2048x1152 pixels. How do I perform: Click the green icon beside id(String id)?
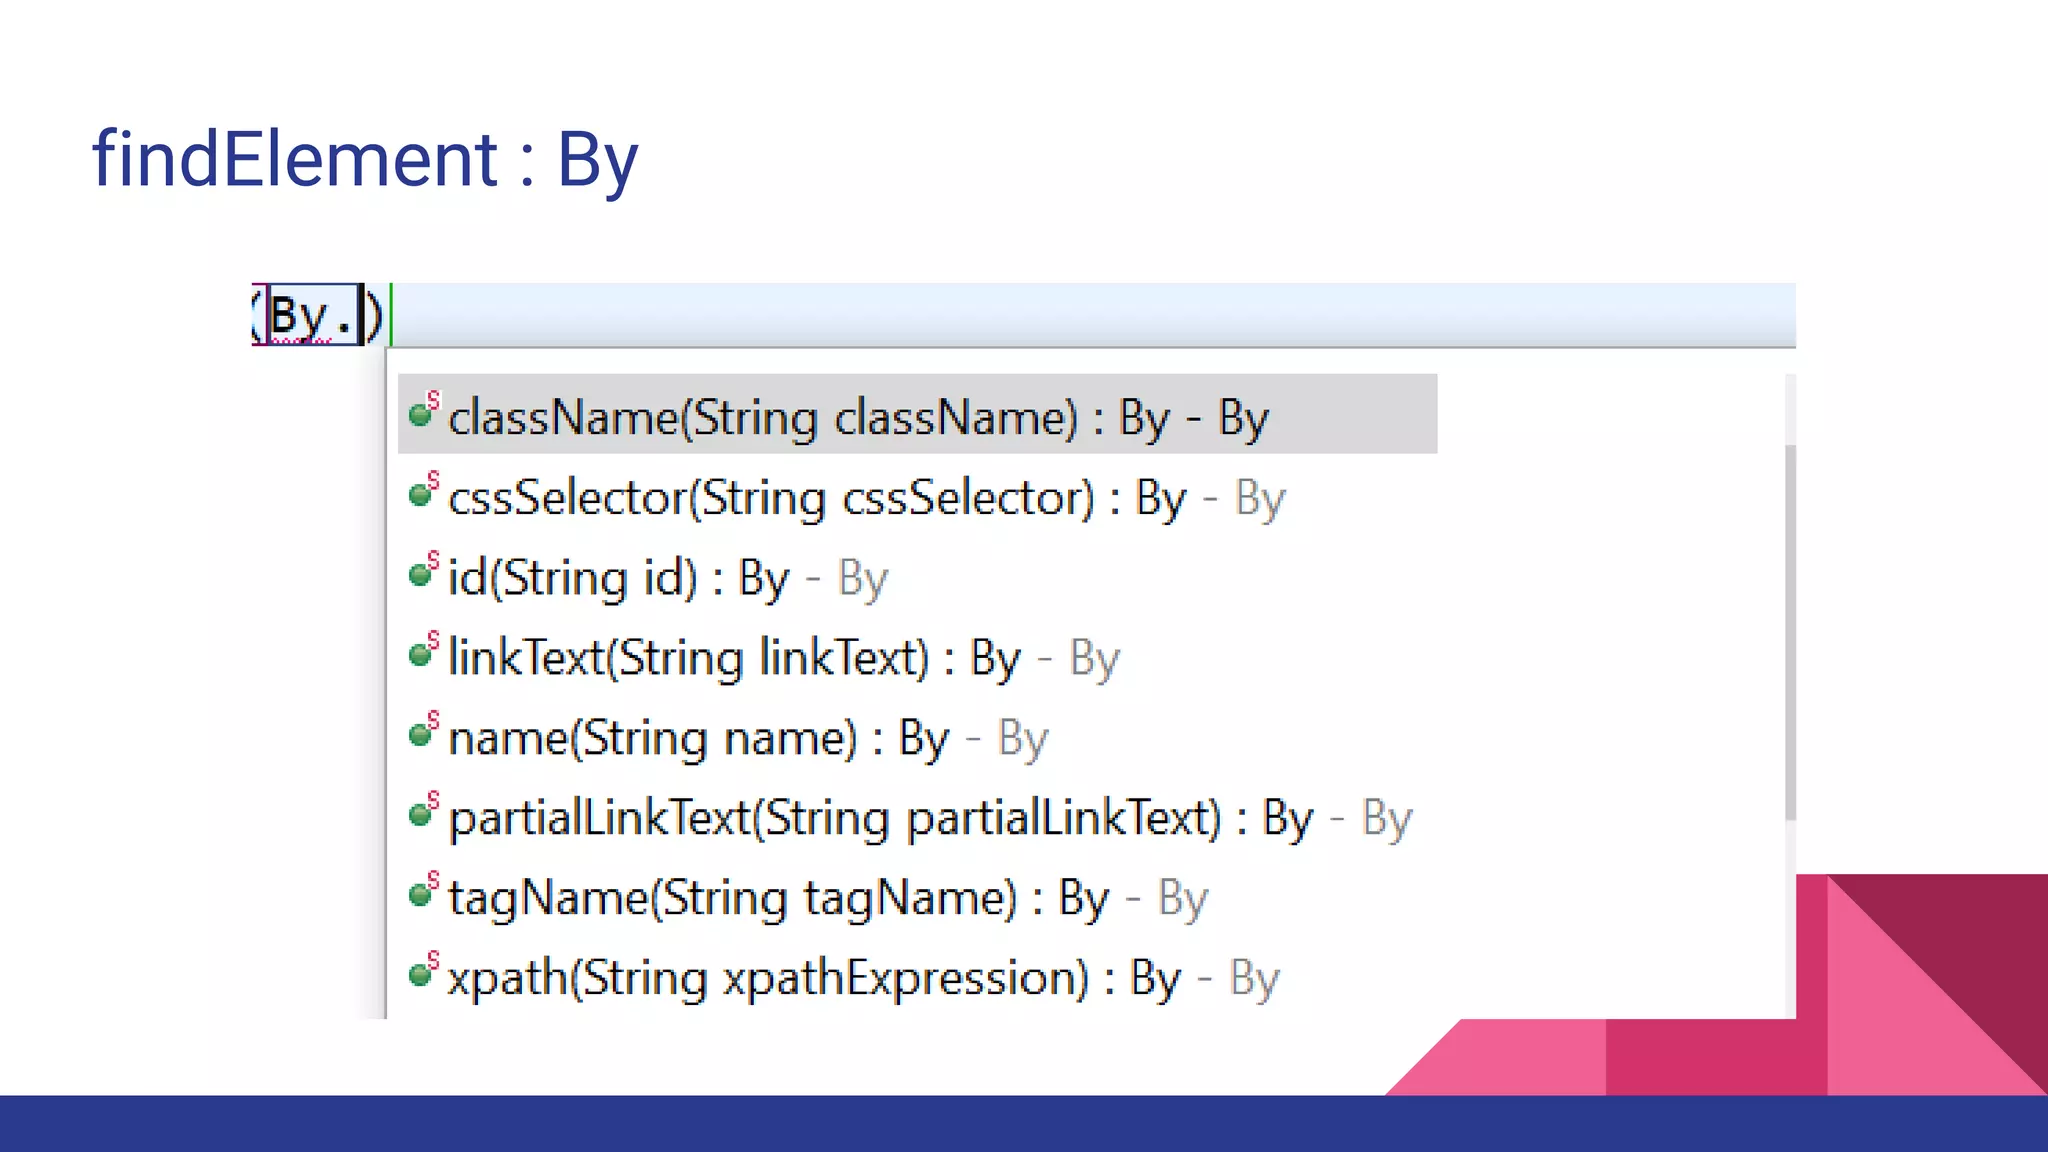tap(422, 573)
